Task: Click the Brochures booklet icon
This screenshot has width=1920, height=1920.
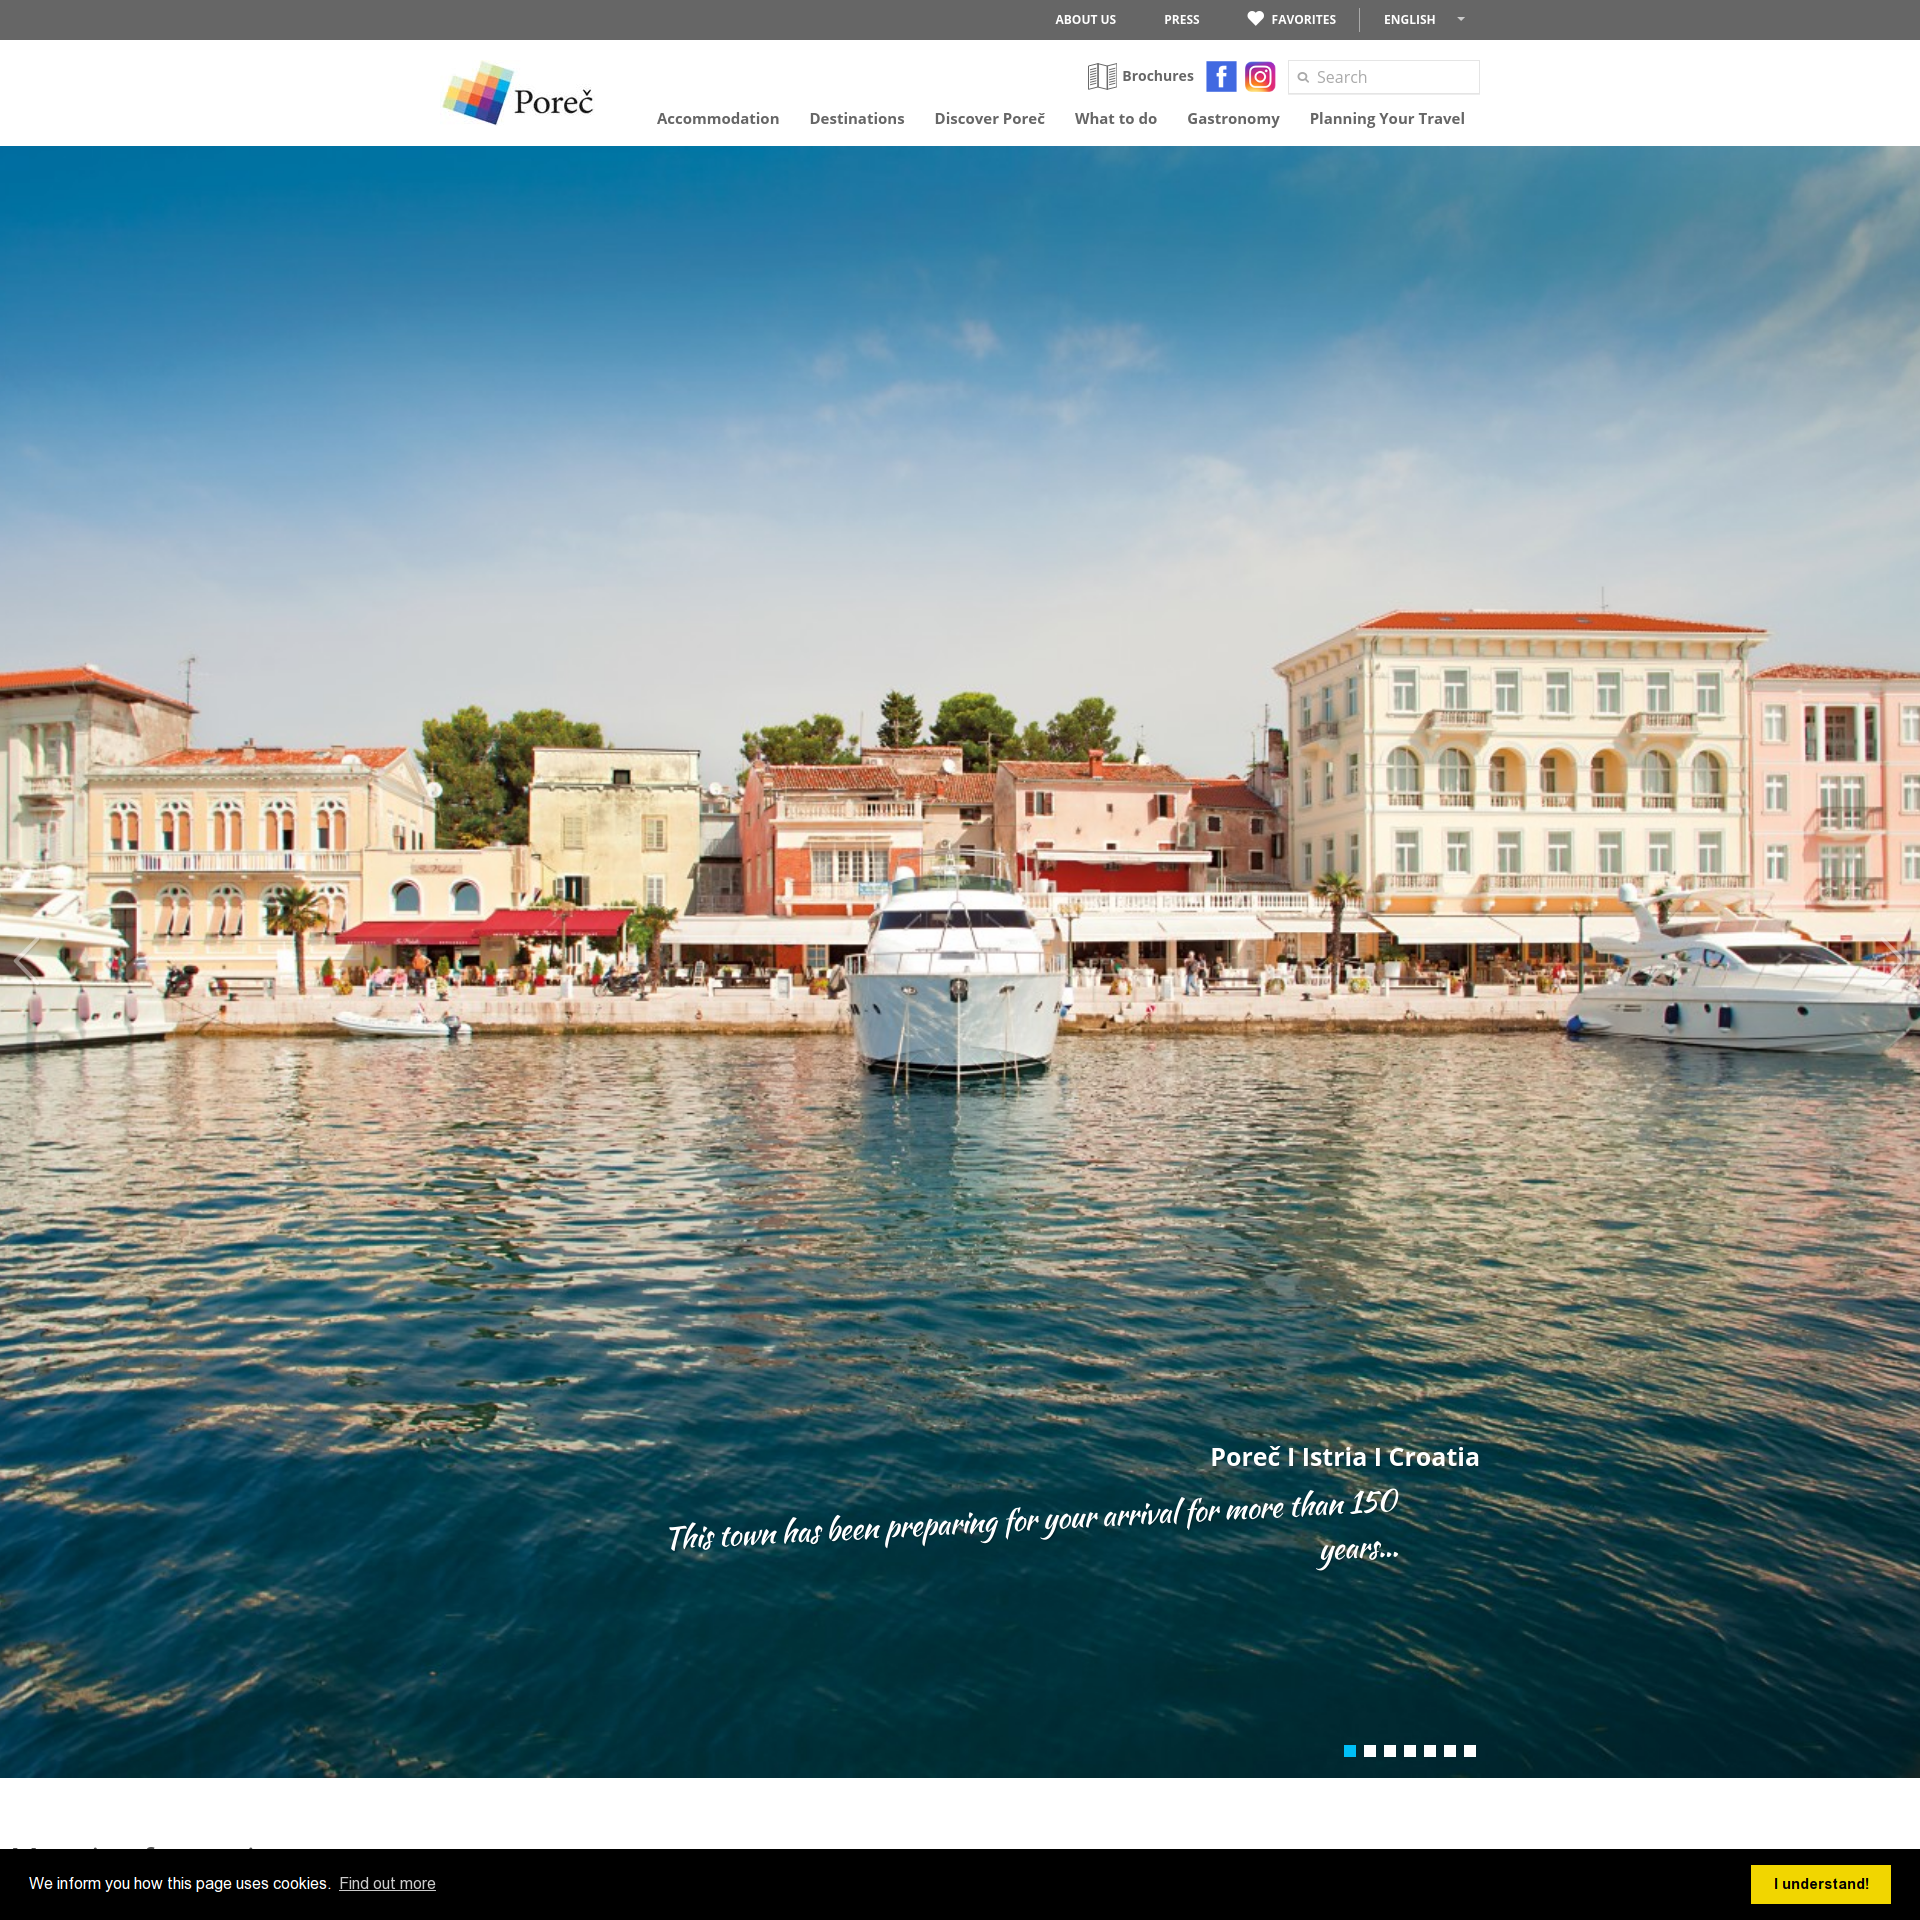Action: (1101, 76)
